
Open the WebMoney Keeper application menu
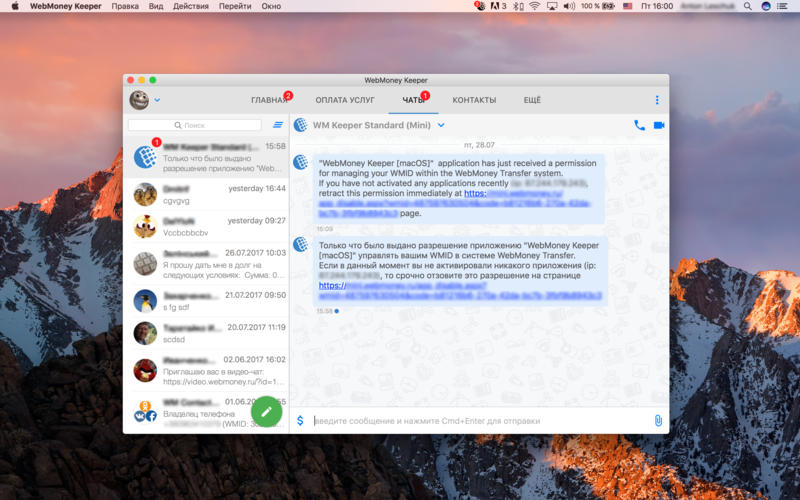coord(66,6)
